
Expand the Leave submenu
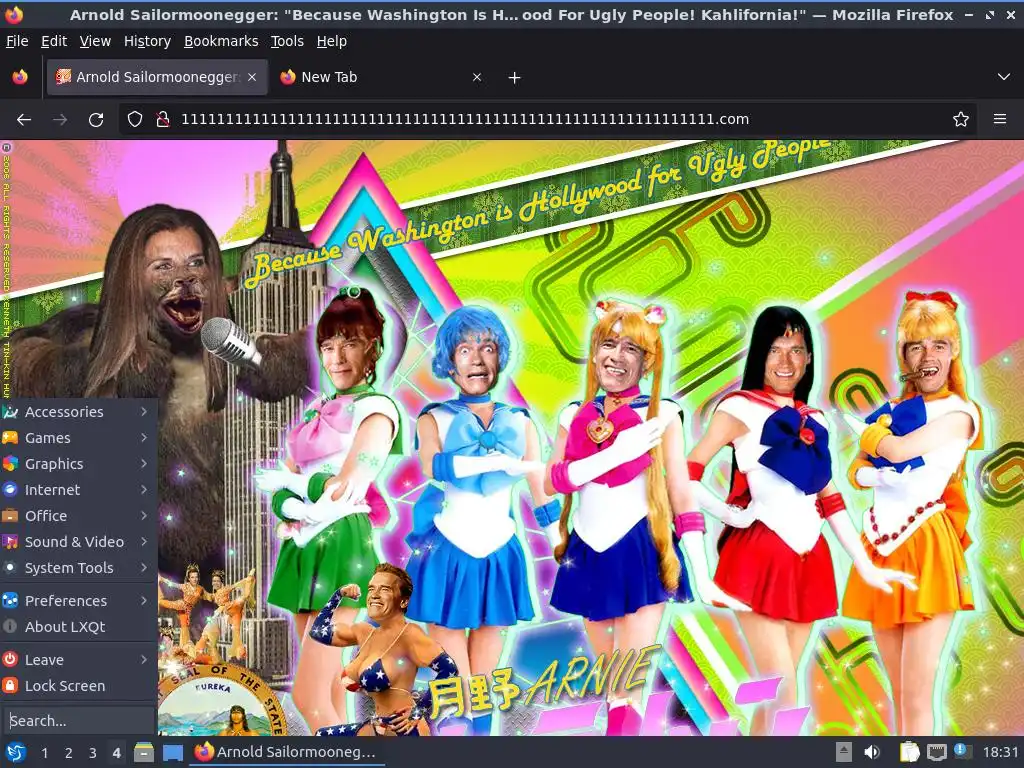78,660
